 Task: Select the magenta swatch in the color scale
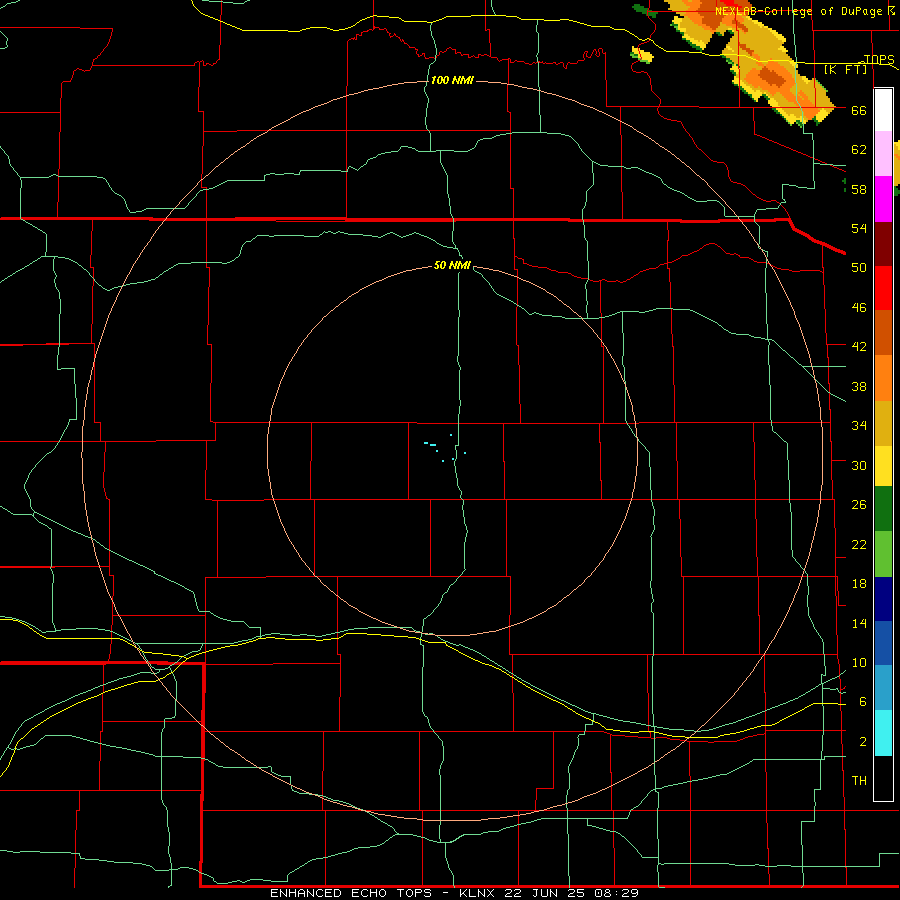coord(883,199)
